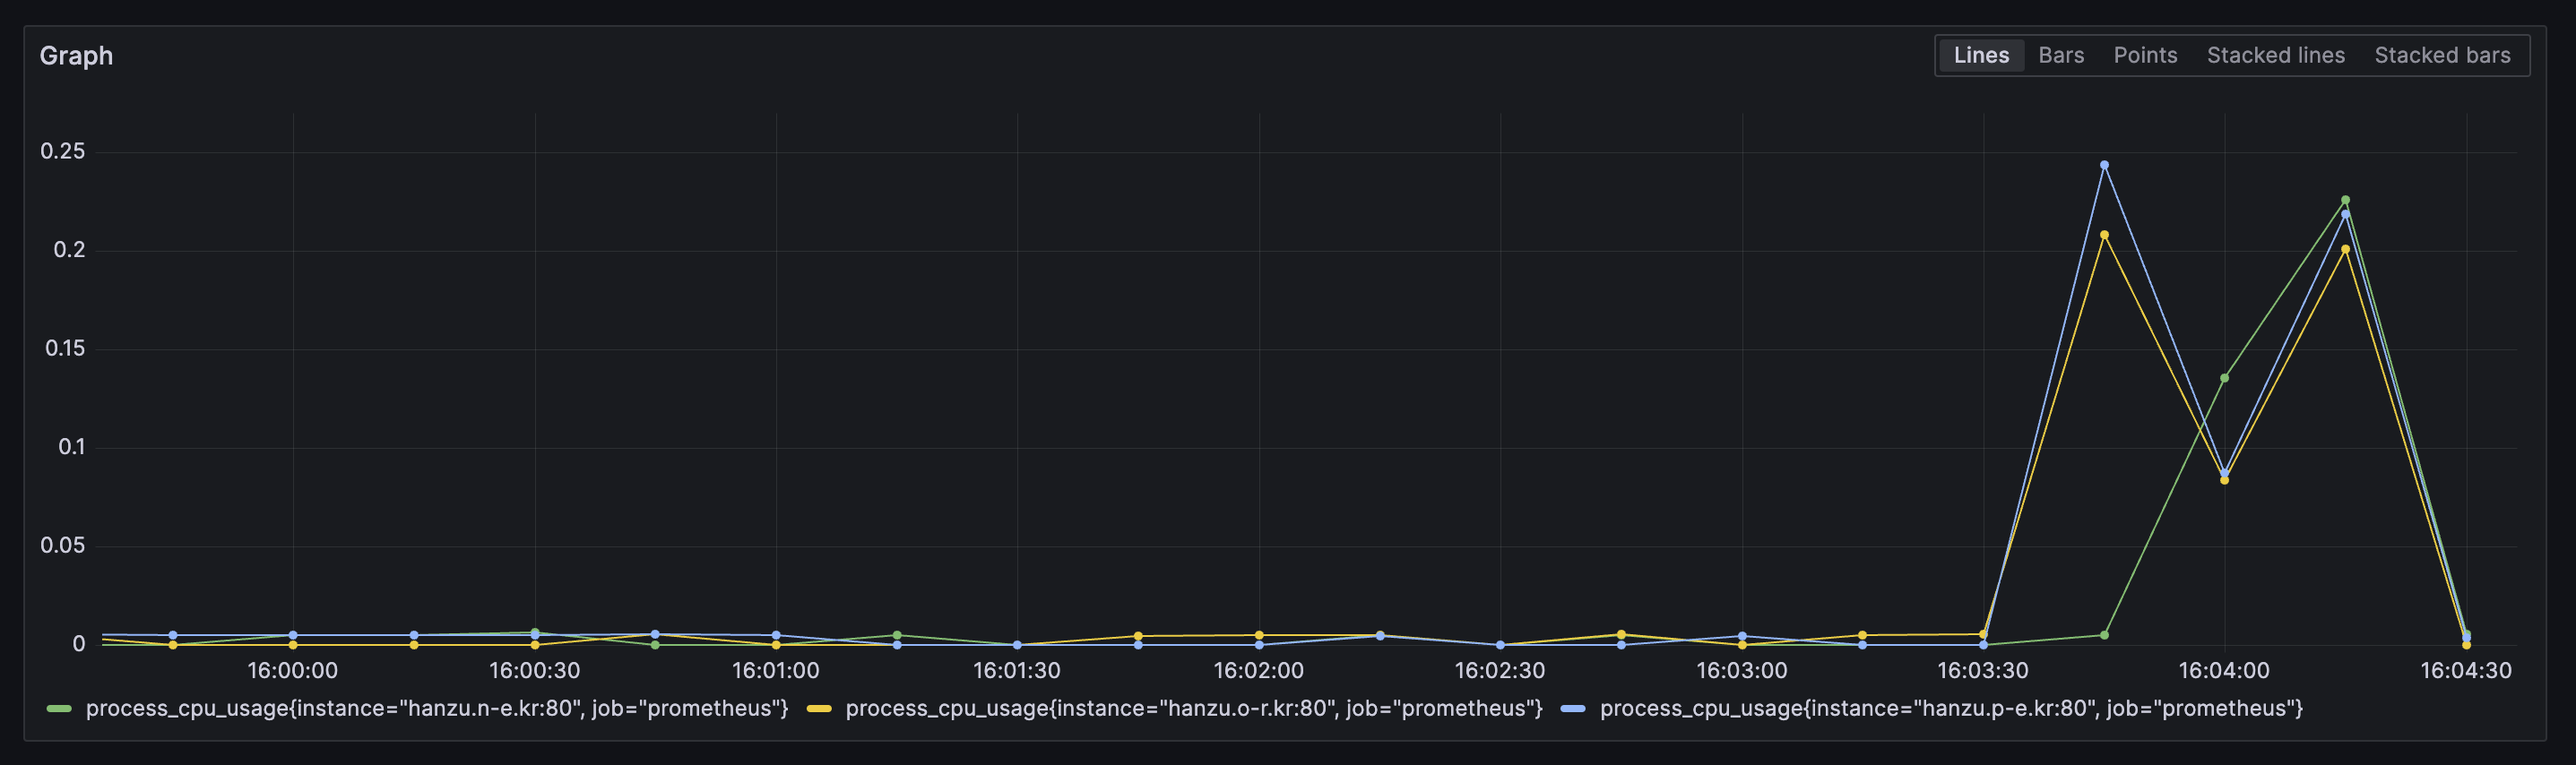
Task: Click the 0 y-axis label
Action: [79, 644]
